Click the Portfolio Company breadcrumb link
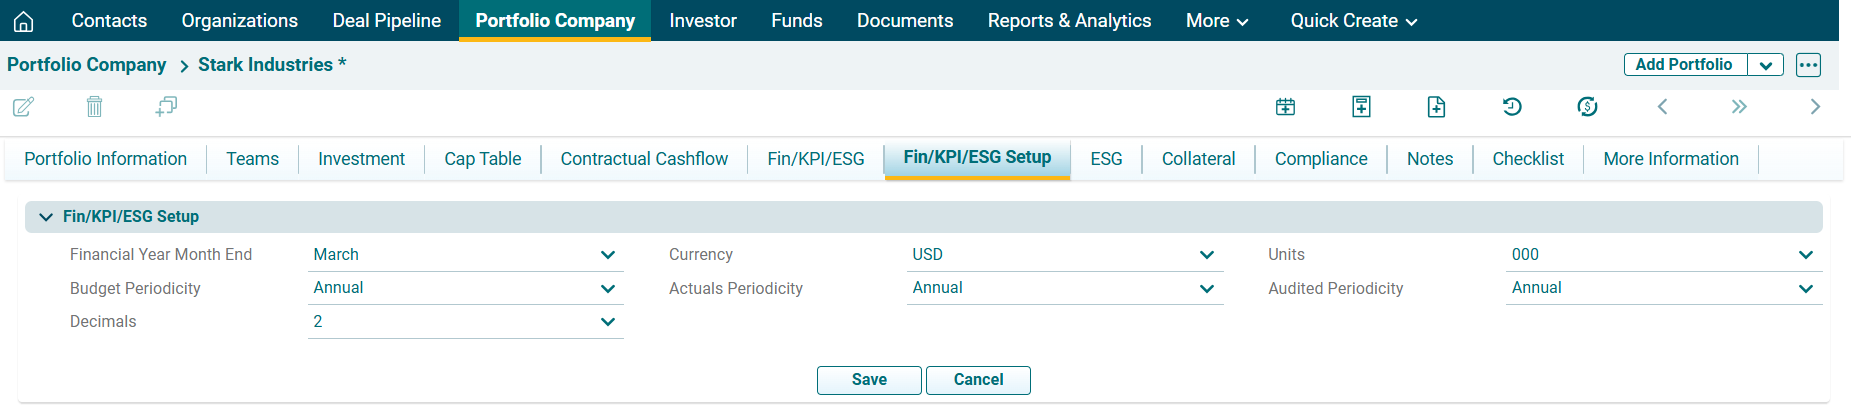Screen dimensions: 1853x407 point(87,65)
